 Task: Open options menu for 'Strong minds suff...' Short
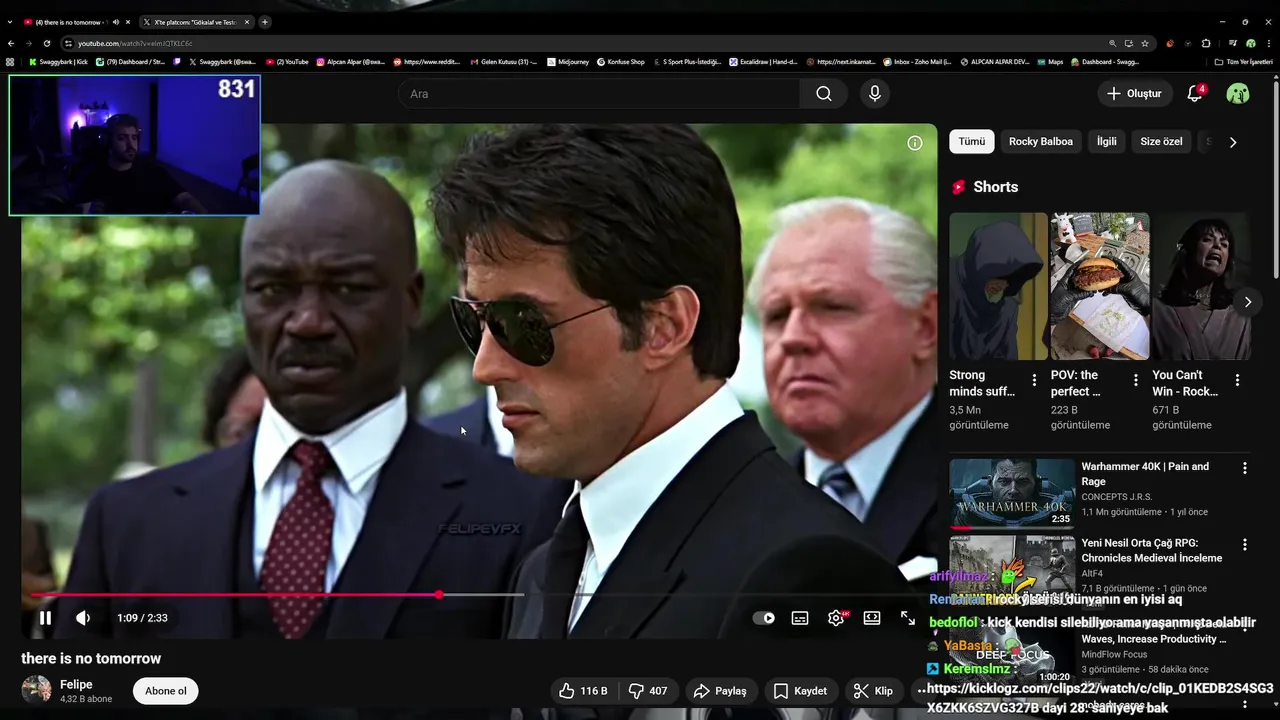click(1034, 380)
